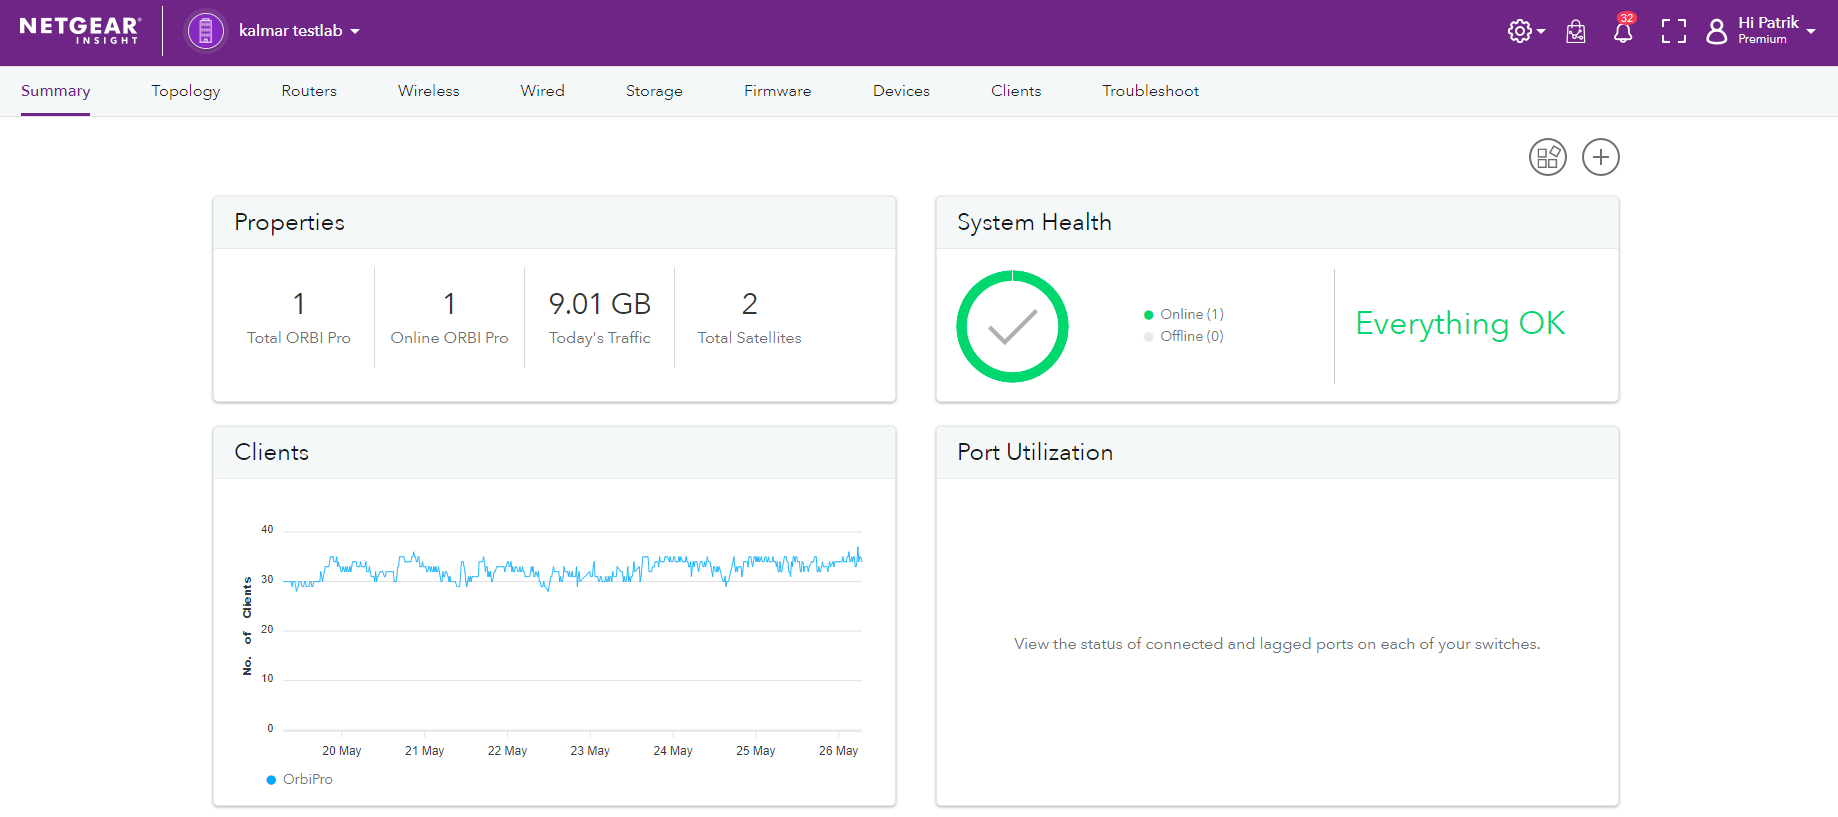Toggle the OrbiPro series in Clients chart legend
The image size is (1838, 817).
point(300,779)
